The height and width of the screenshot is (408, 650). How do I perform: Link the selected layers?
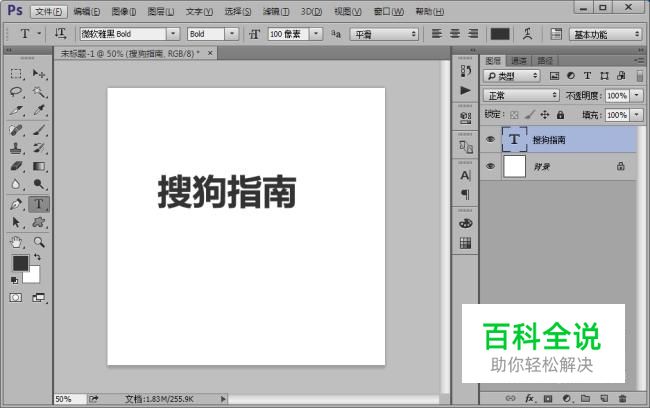[510, 398]
